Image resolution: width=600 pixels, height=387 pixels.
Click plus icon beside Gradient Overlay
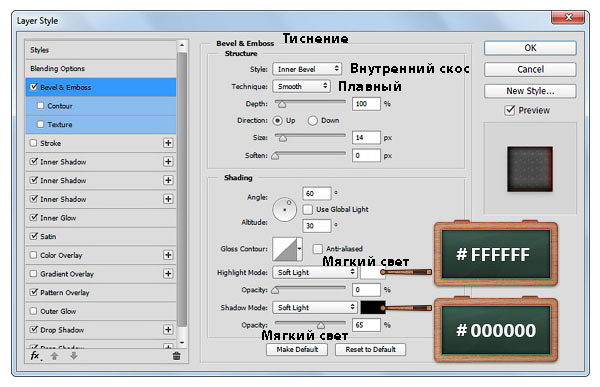[168, 274]
